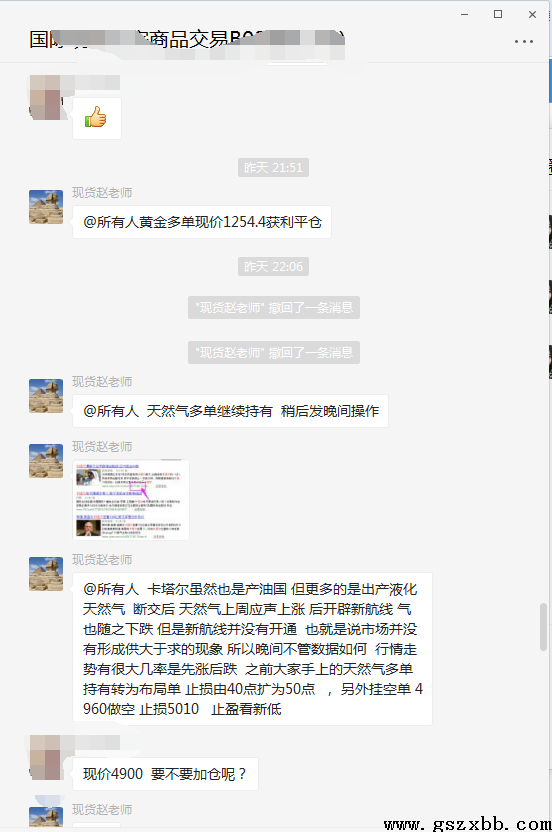This screenshot has height=832, width=552.
Task: Click the 昨天 21:51 timestamp label
Action: pyautogui.click(x=273, y=168)
